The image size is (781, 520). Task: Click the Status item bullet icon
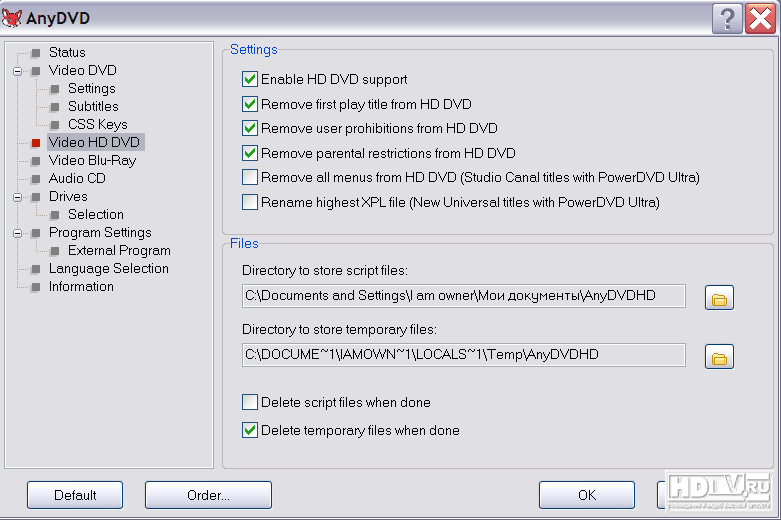(x=36, y=53)
